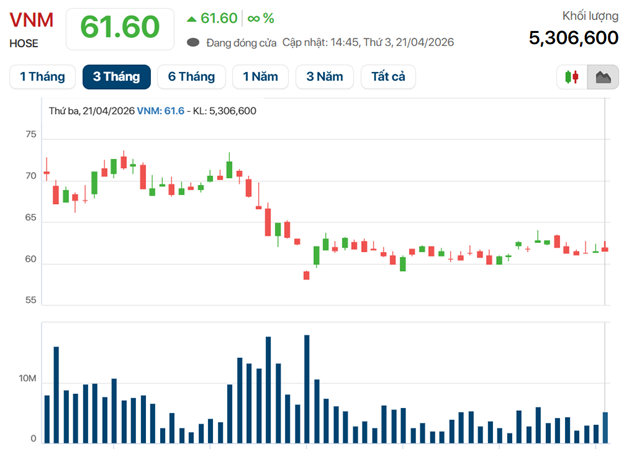The width and height of the screenshot is (624, 449).
Task: Switch to candlestick chart view
Action: click(573, 77)
